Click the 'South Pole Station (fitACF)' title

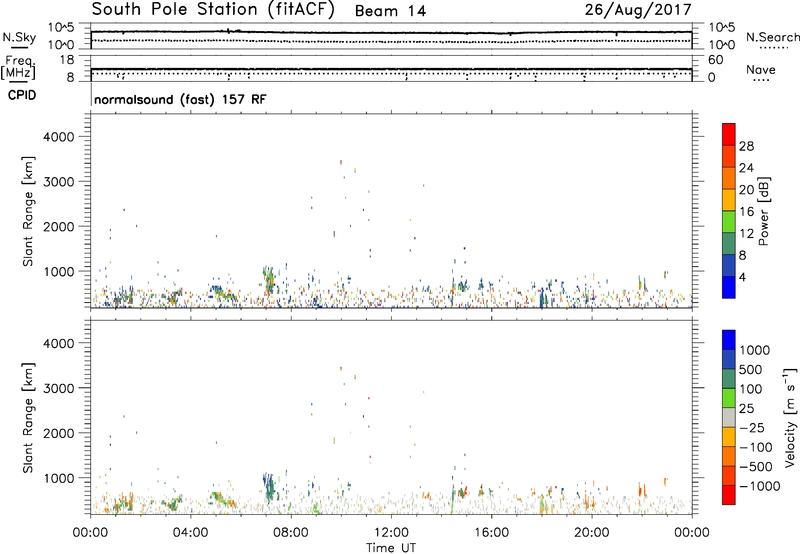[x=213, y=10]
